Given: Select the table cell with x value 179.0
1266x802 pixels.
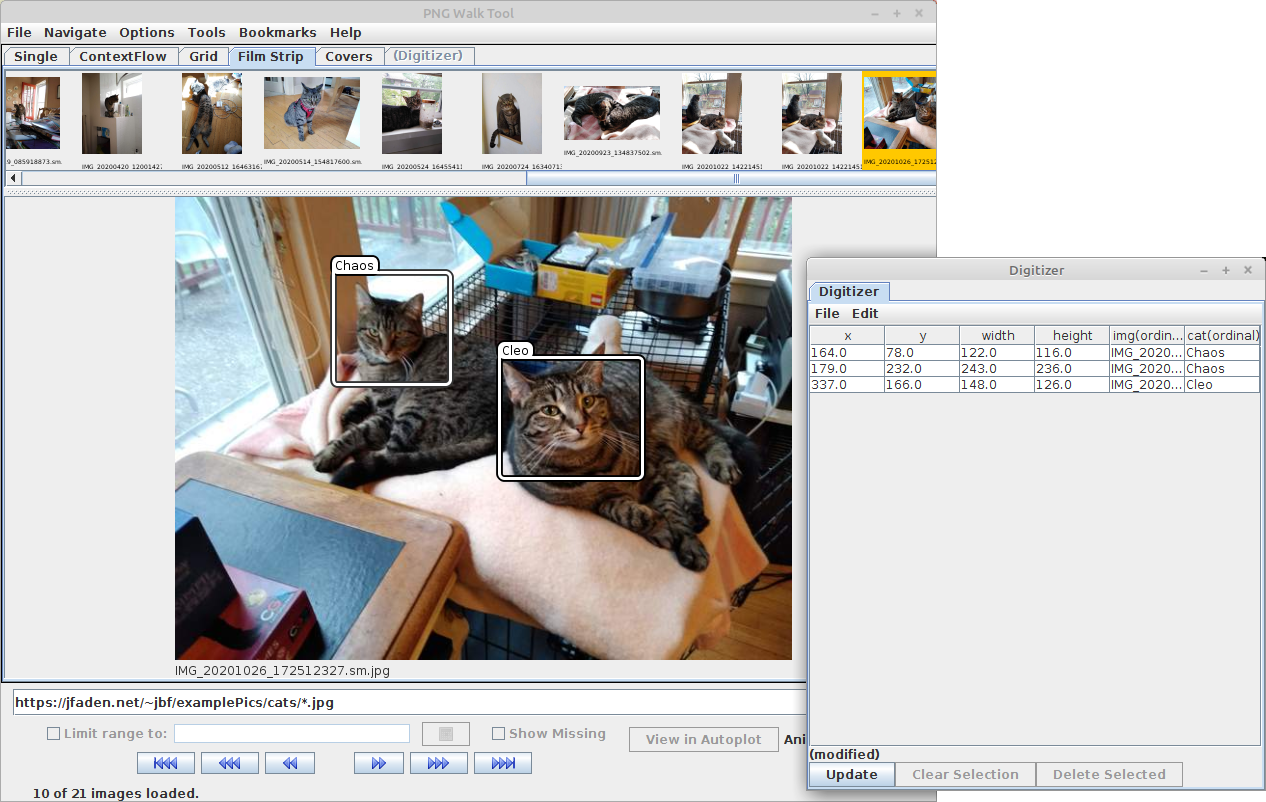Looking at the screenshot, I should coord(847,369).
